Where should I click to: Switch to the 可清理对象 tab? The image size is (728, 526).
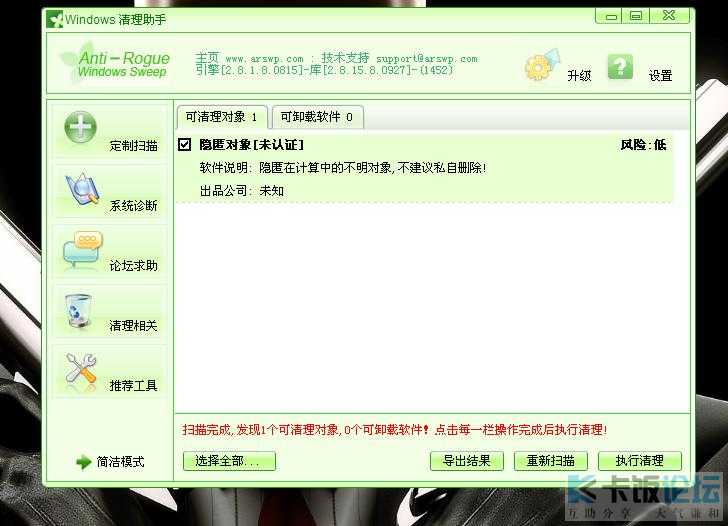point(221,117)
